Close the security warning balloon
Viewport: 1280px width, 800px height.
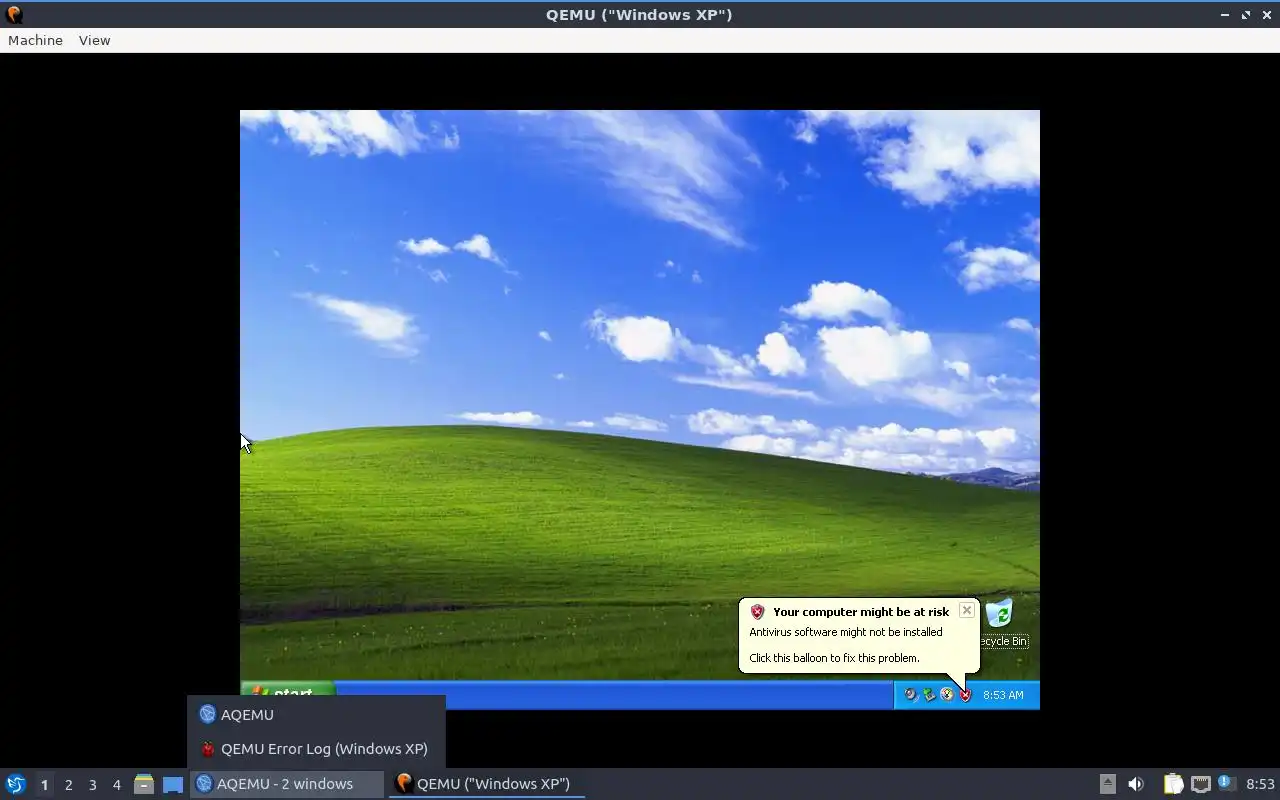966,610
